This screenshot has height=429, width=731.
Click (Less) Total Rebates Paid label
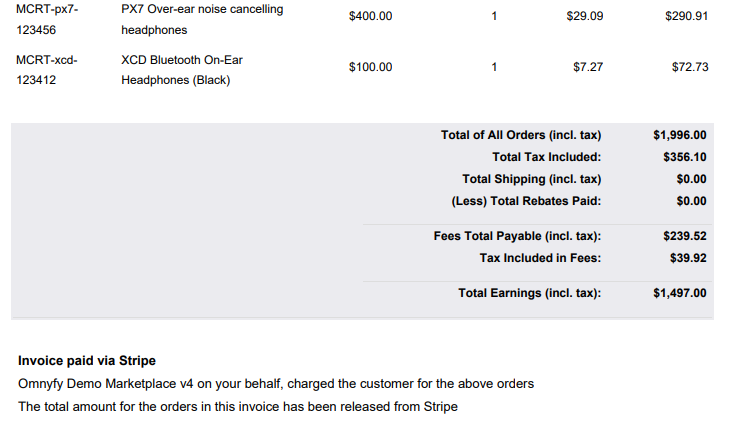tap(526, 201)
